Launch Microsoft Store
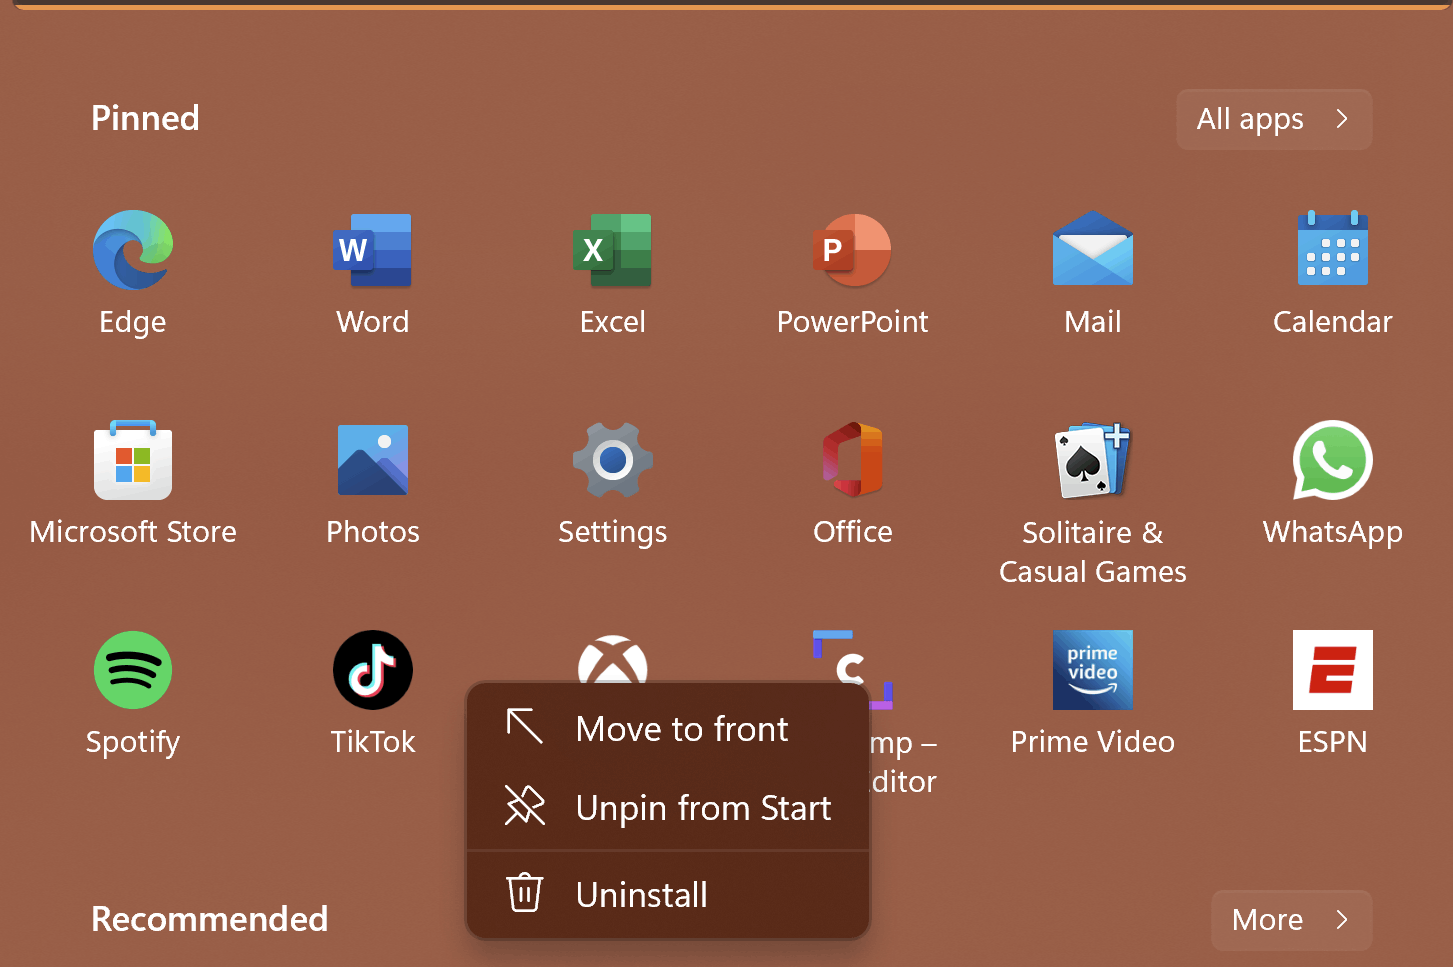This screenshot has height=967, width=1453. pyautogui.click(x=133, y=460)
